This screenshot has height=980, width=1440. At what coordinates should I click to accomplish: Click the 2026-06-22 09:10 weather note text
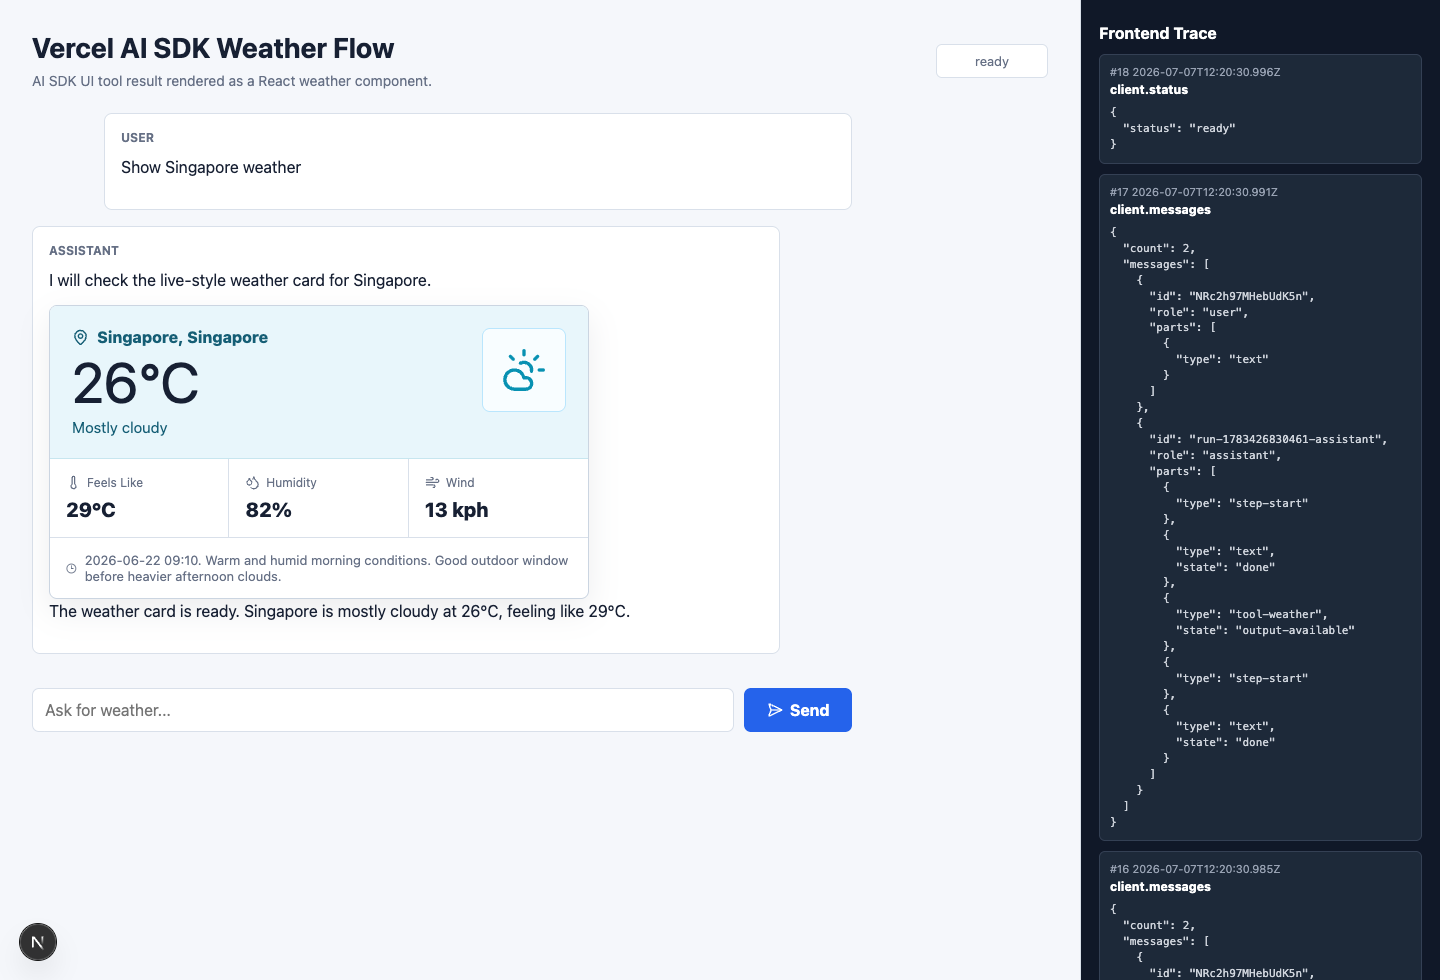click(326, 568)
